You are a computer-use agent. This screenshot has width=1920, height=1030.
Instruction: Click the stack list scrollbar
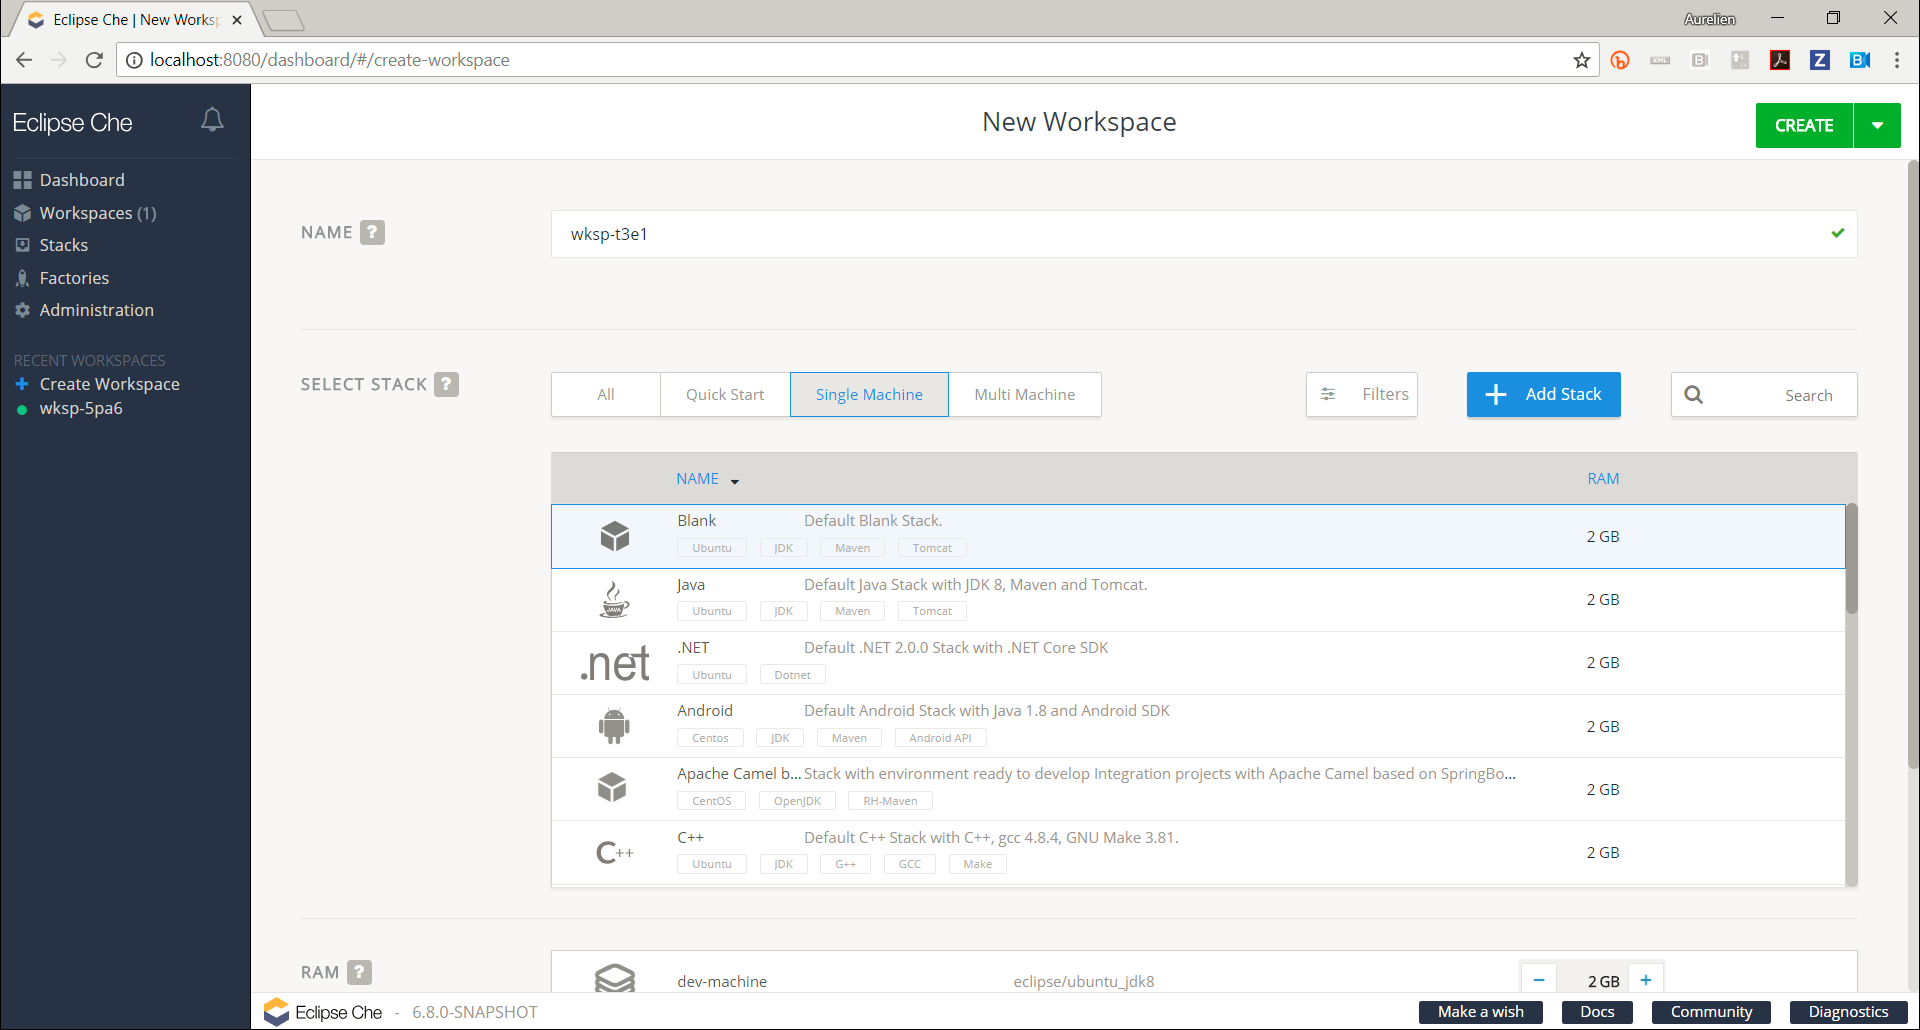[x=1852, y=560]
